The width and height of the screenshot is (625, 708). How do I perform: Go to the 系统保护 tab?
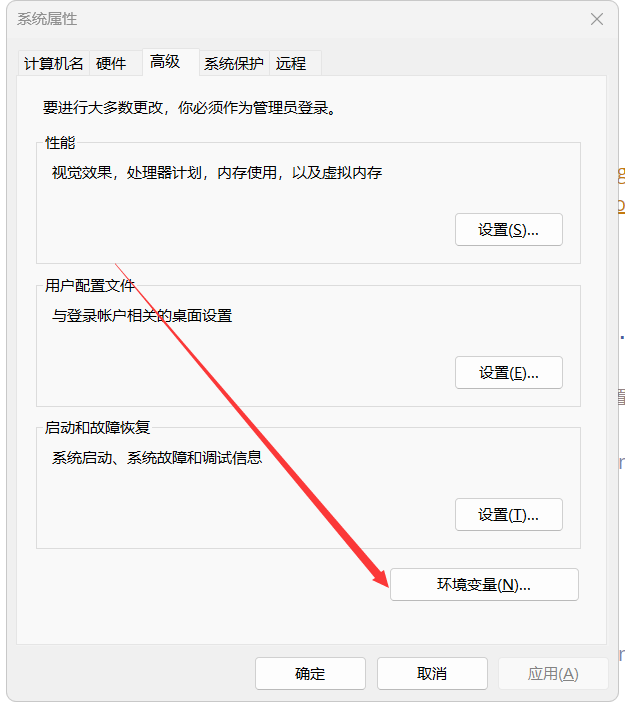tap(233, 63)
